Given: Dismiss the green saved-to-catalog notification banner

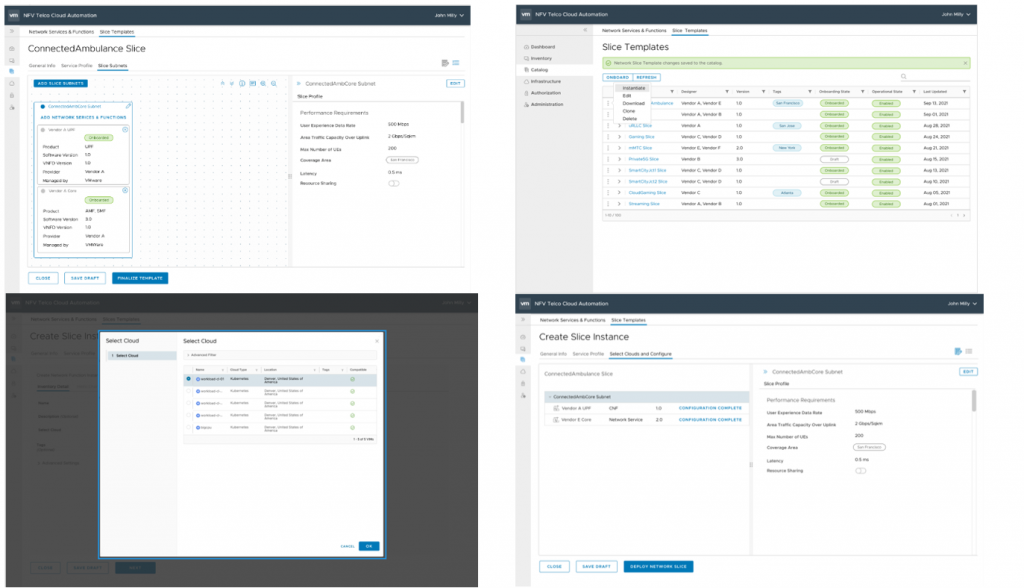Looking at the screenshot, I should (x=965, y=63).
